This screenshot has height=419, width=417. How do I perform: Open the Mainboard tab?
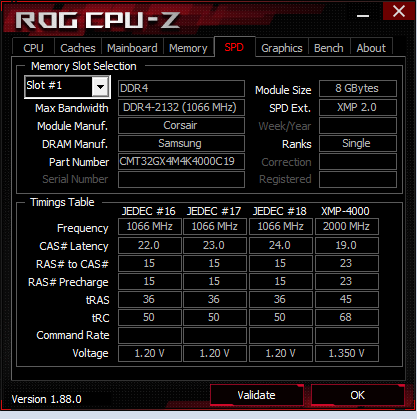tap(132, 48)
